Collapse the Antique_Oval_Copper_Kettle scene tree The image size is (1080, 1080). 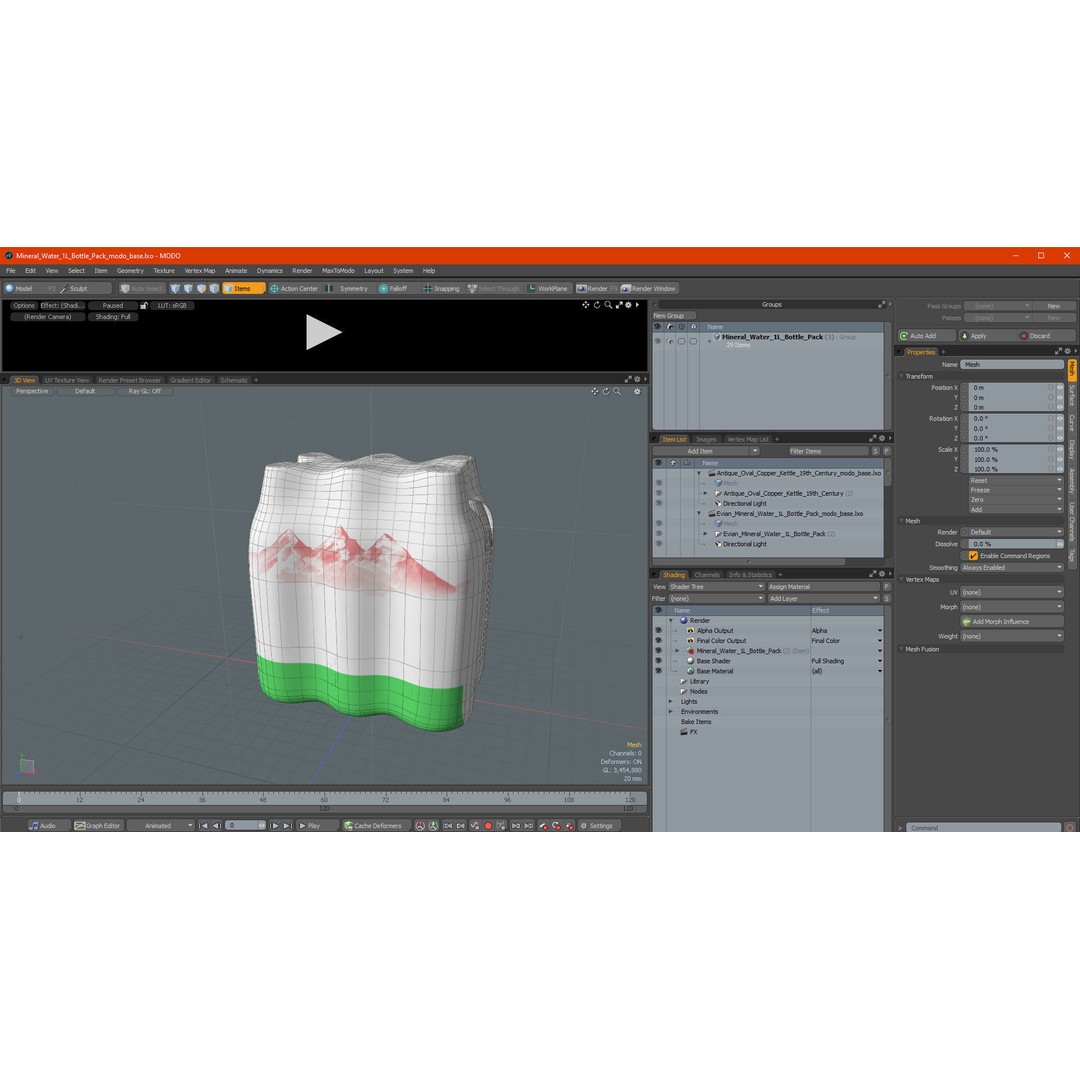[x=698, y=473]
